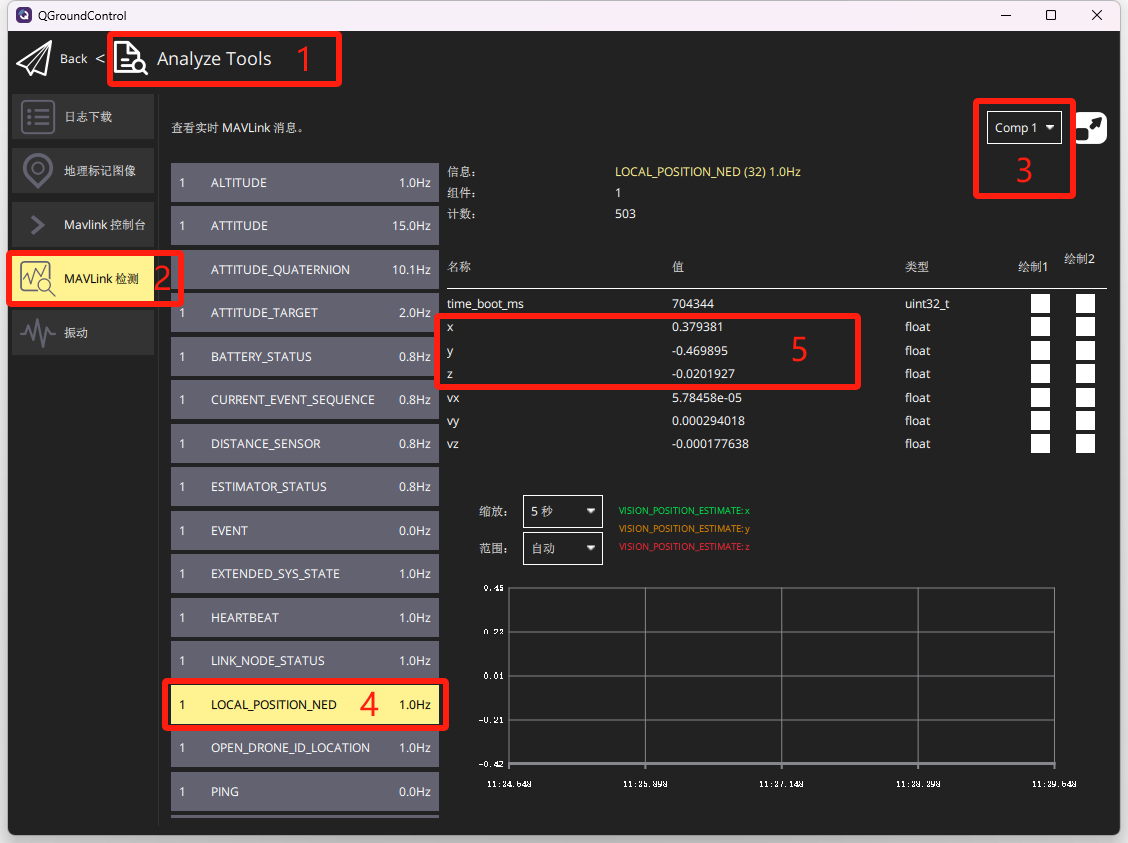Select the OPEN_DRONE_ID_LOCATION message
The image size is (1128, 843).
tap(304, 748)
